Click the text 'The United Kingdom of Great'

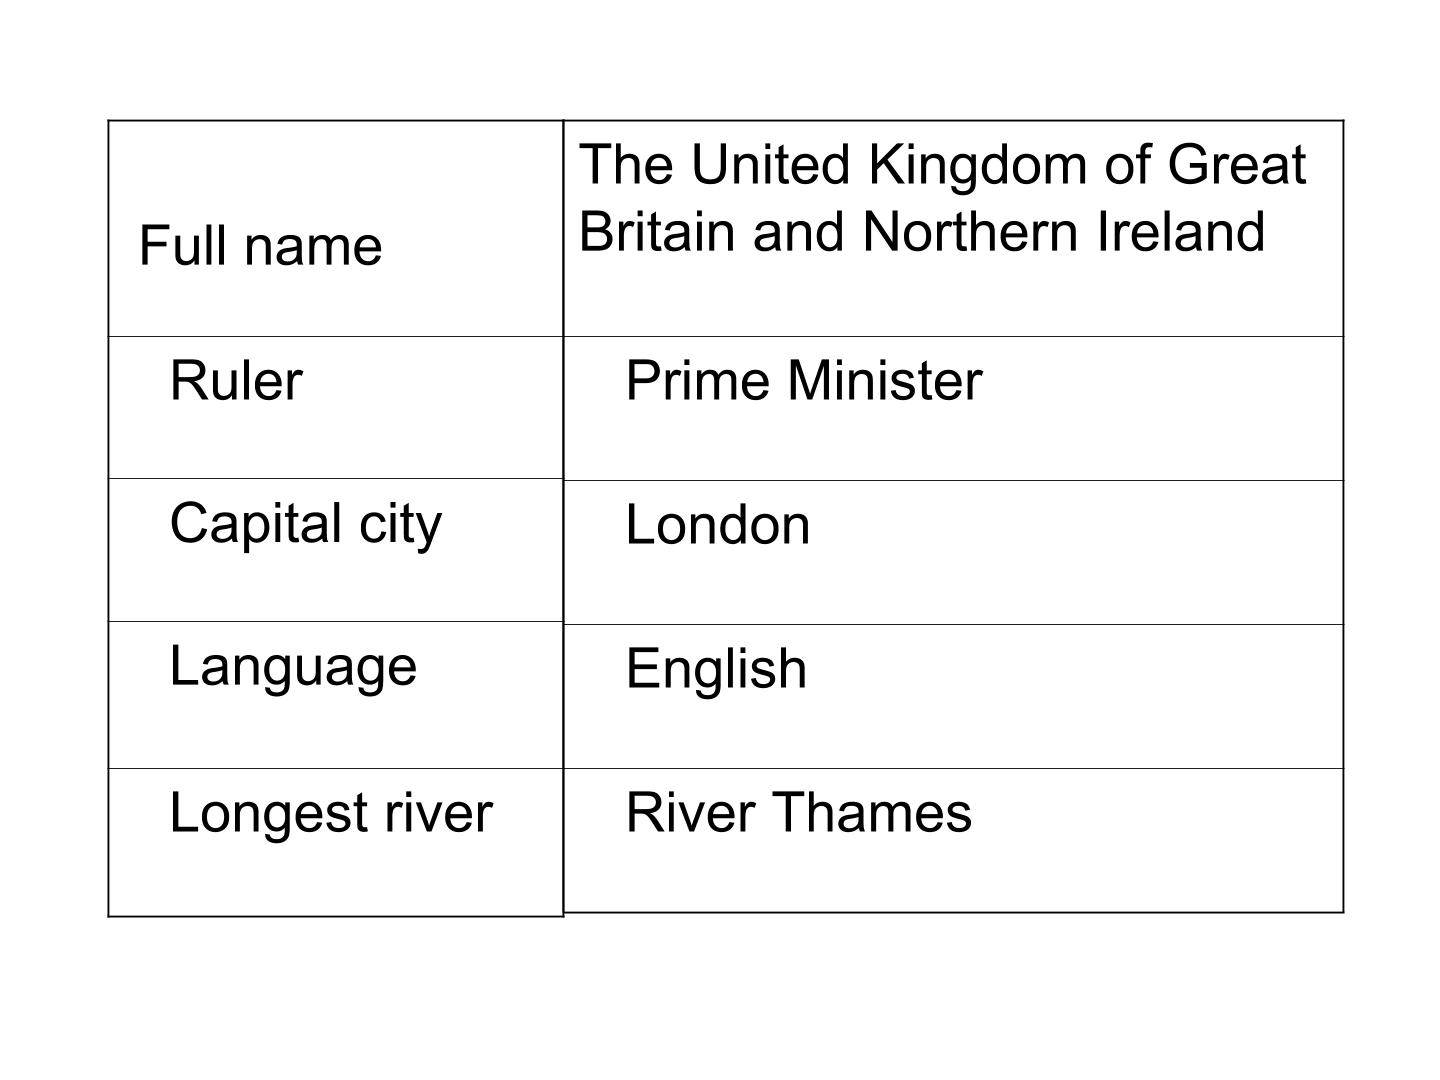(x=942, y=164)
